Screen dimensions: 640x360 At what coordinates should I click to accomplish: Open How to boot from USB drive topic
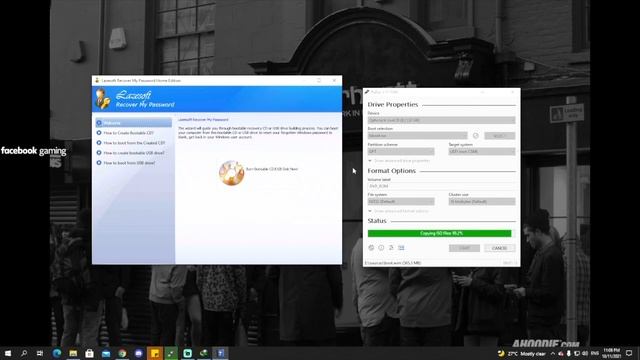click(126, 163)
